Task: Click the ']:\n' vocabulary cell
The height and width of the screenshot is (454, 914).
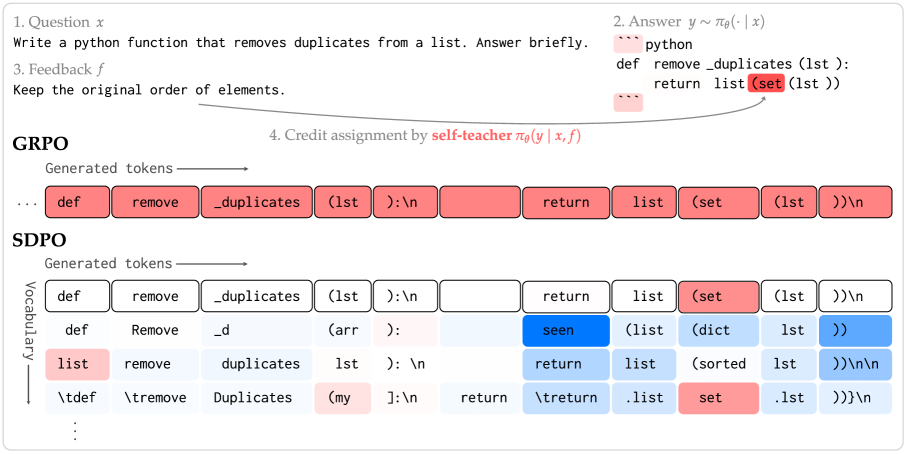Action: 405,398
